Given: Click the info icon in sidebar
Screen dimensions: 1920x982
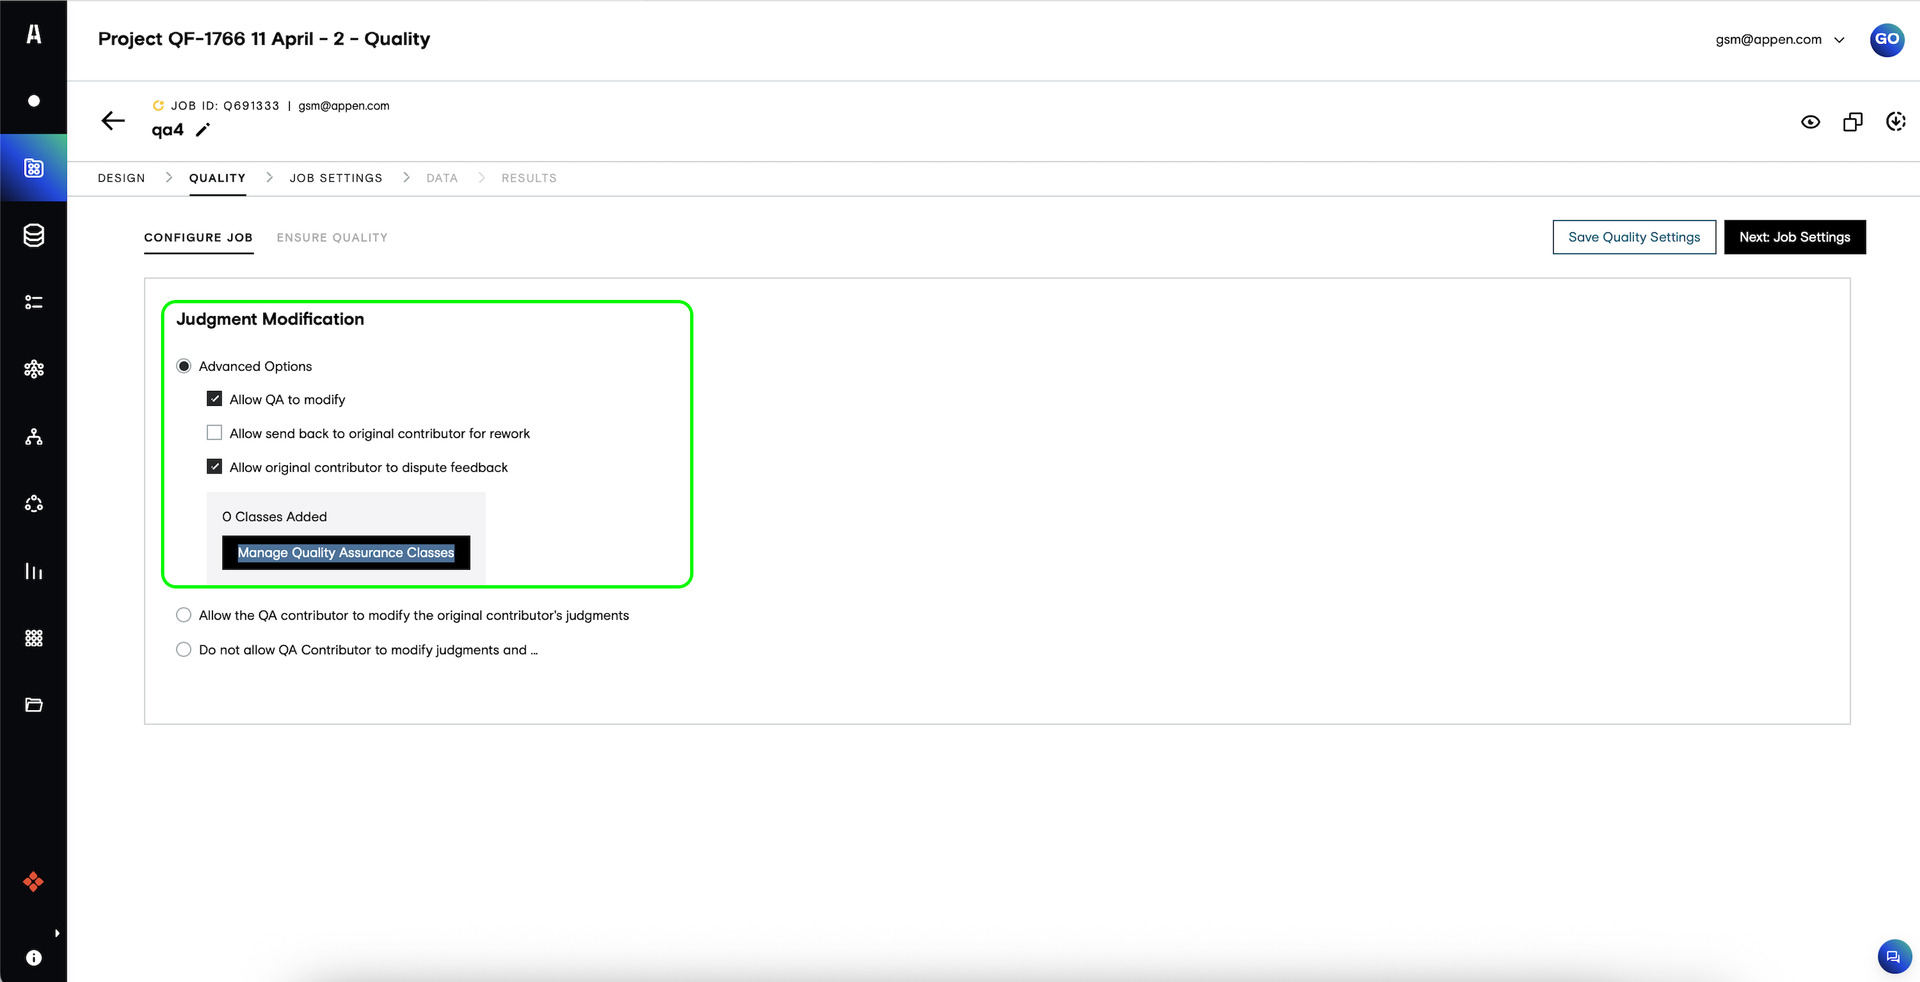Looking at the screenshot, I should (x=34, y=958).
